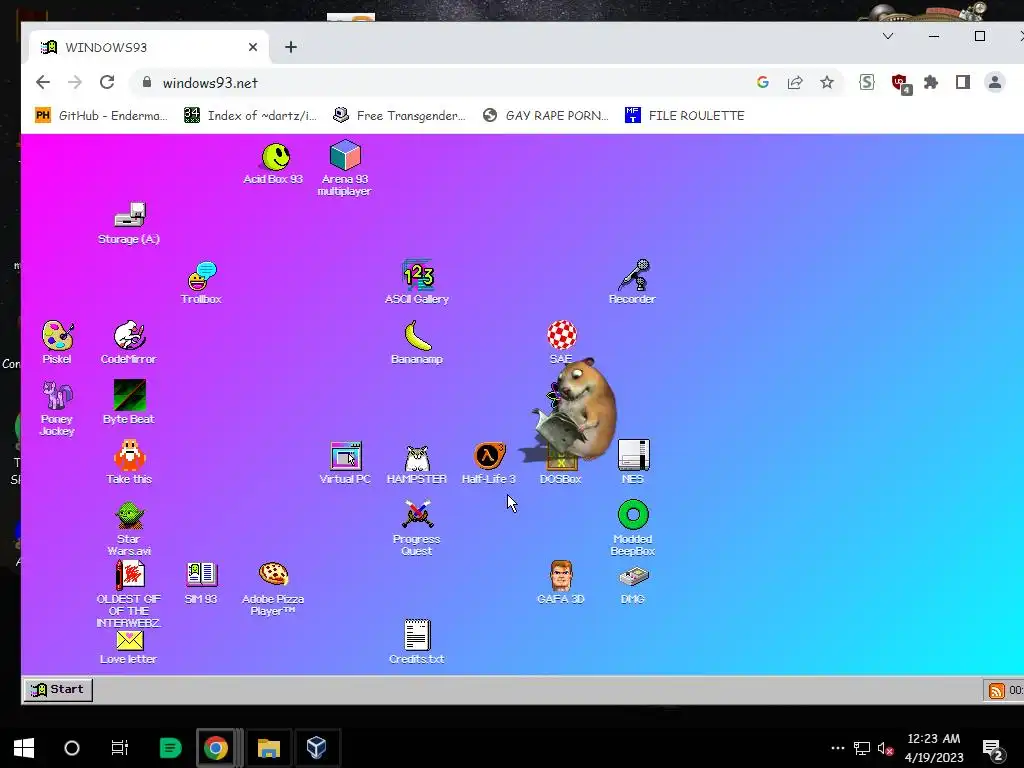Screen dimensions: 1024x768
Task: Expand the tab search chevron
Action: (888, 36)
